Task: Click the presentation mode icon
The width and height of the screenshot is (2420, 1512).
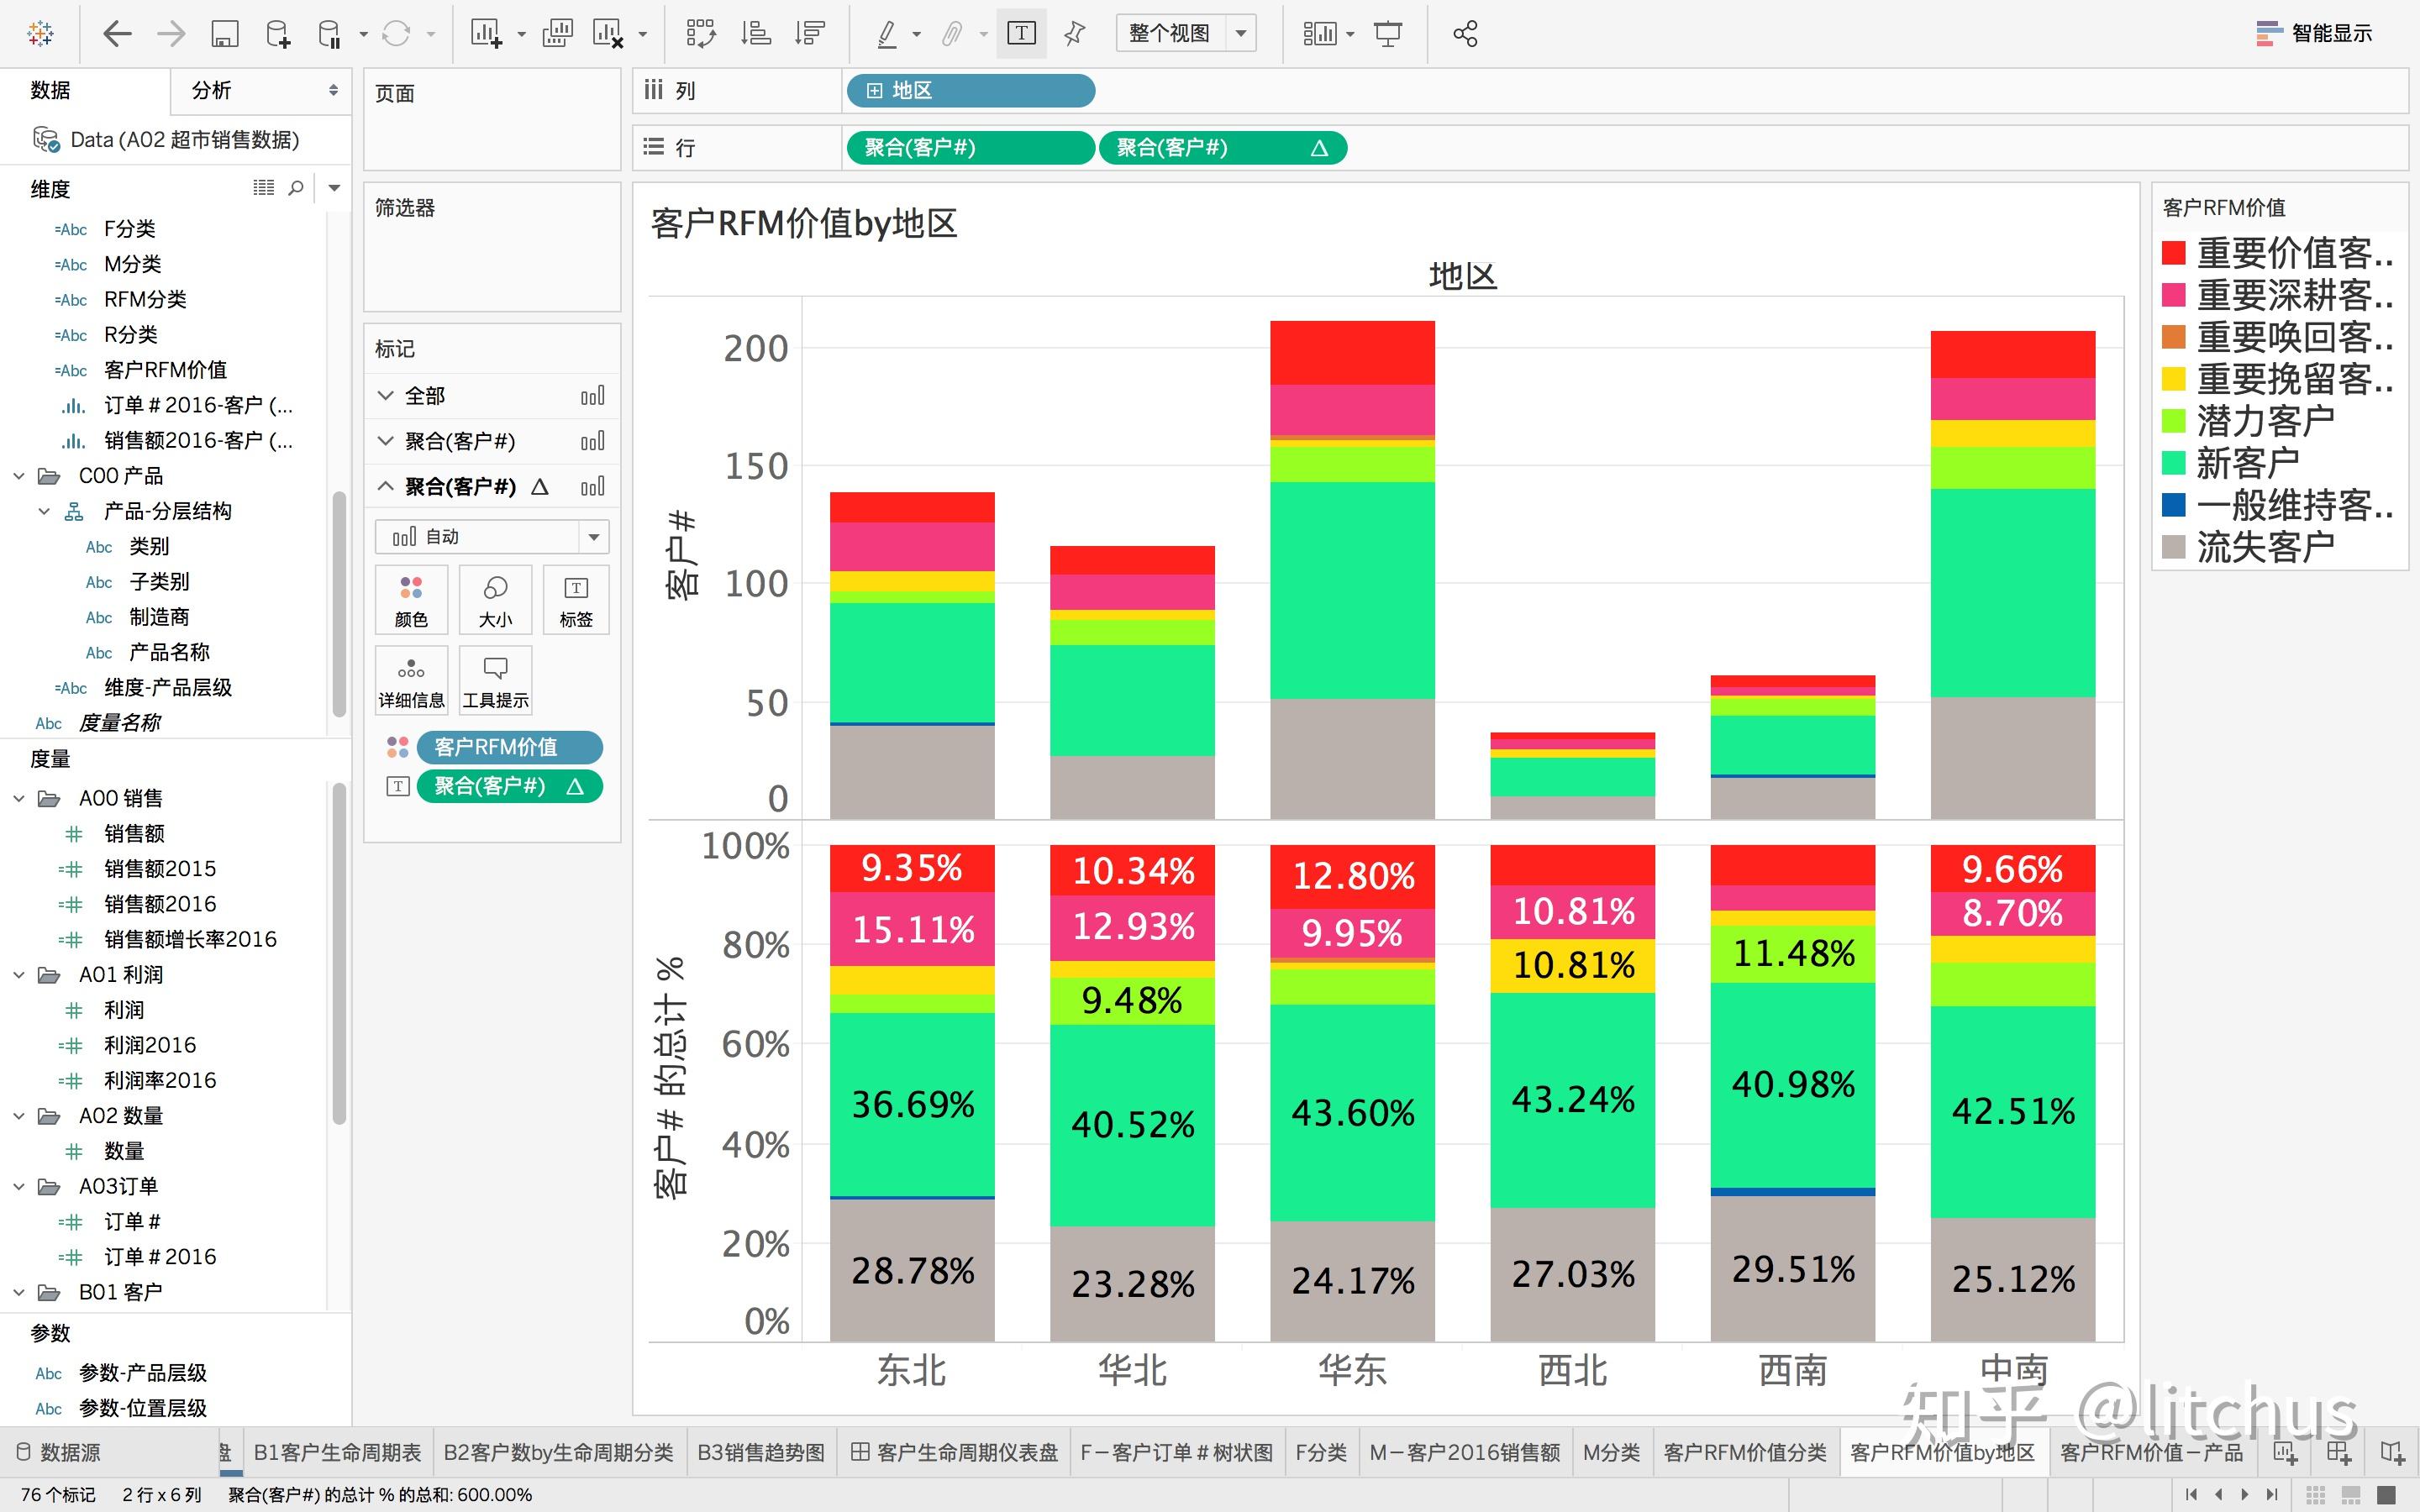Action: point(1387,34)
